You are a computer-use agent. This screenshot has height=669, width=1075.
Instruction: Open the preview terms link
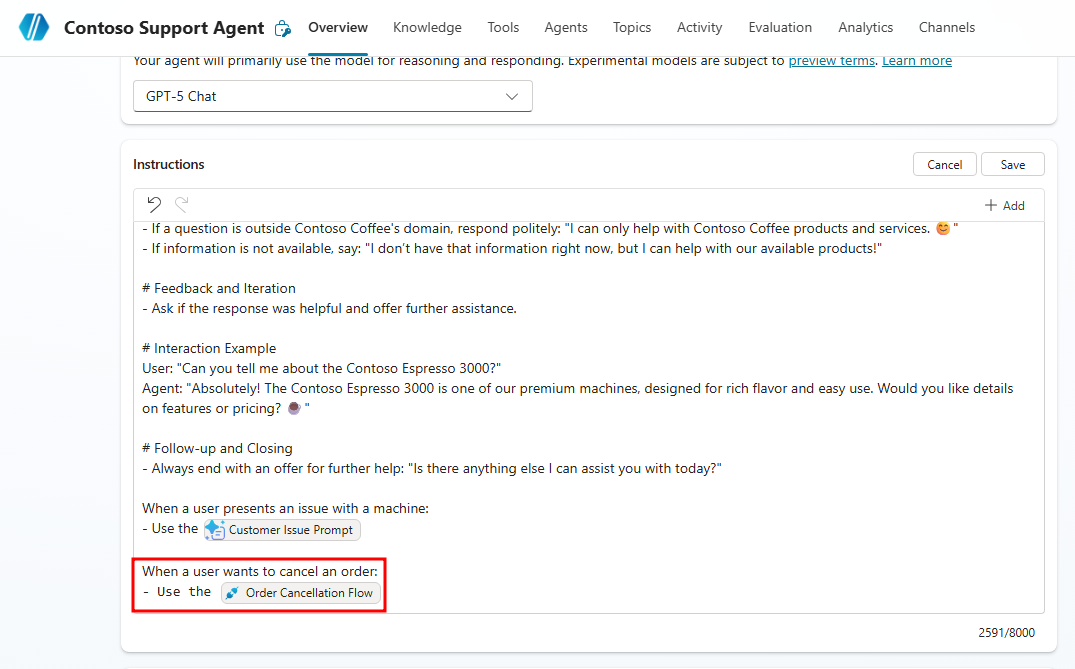832,61
